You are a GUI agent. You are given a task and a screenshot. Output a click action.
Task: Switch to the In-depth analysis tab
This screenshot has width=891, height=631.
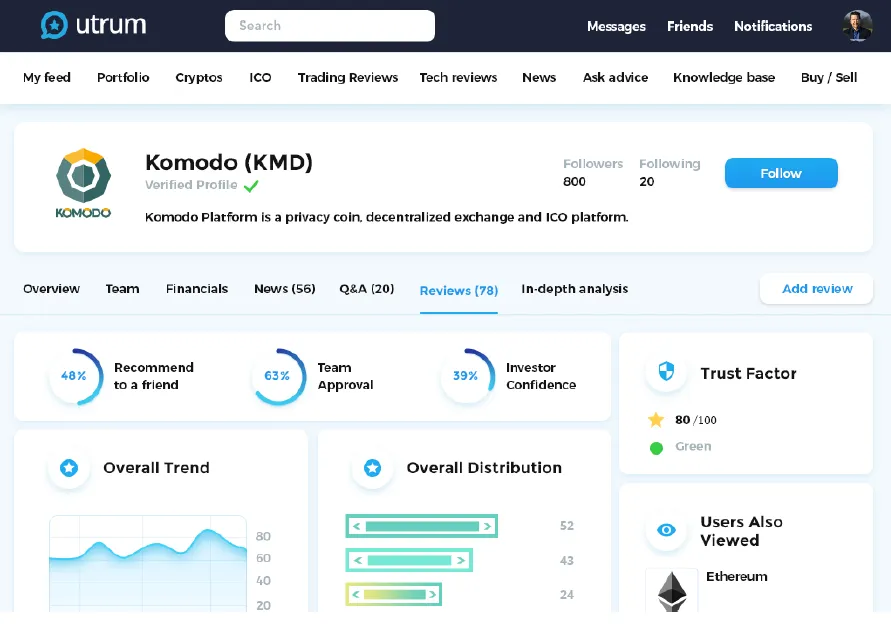[574, 289]
